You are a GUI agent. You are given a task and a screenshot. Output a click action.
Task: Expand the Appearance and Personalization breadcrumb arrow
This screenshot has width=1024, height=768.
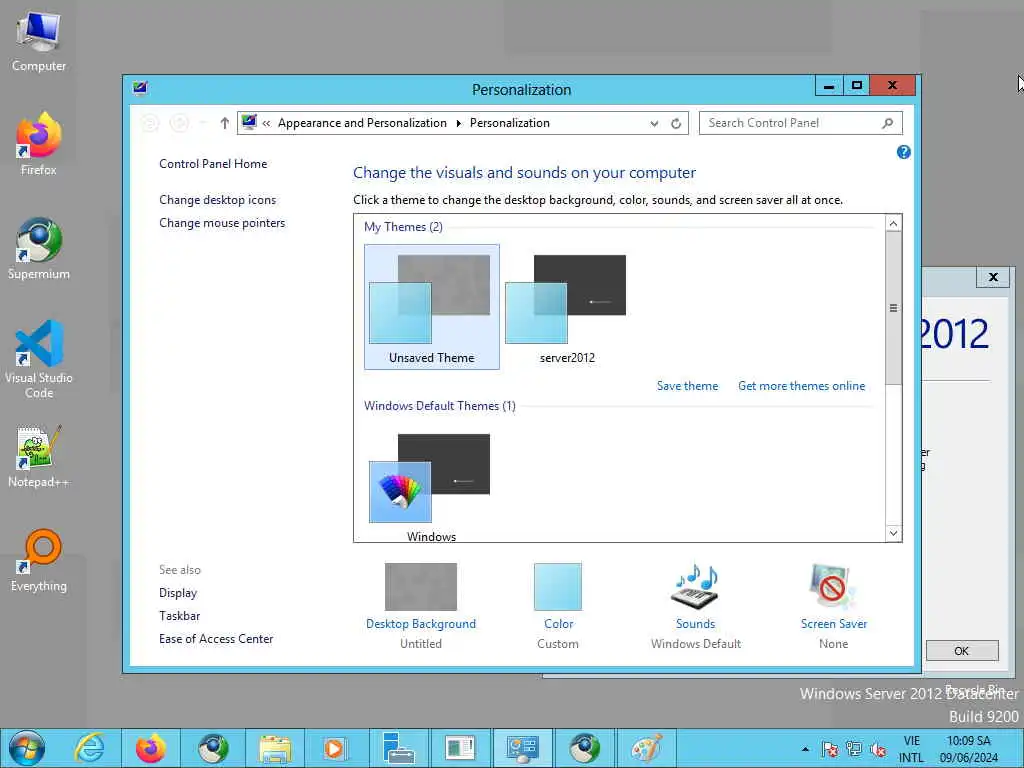[458, 123]
